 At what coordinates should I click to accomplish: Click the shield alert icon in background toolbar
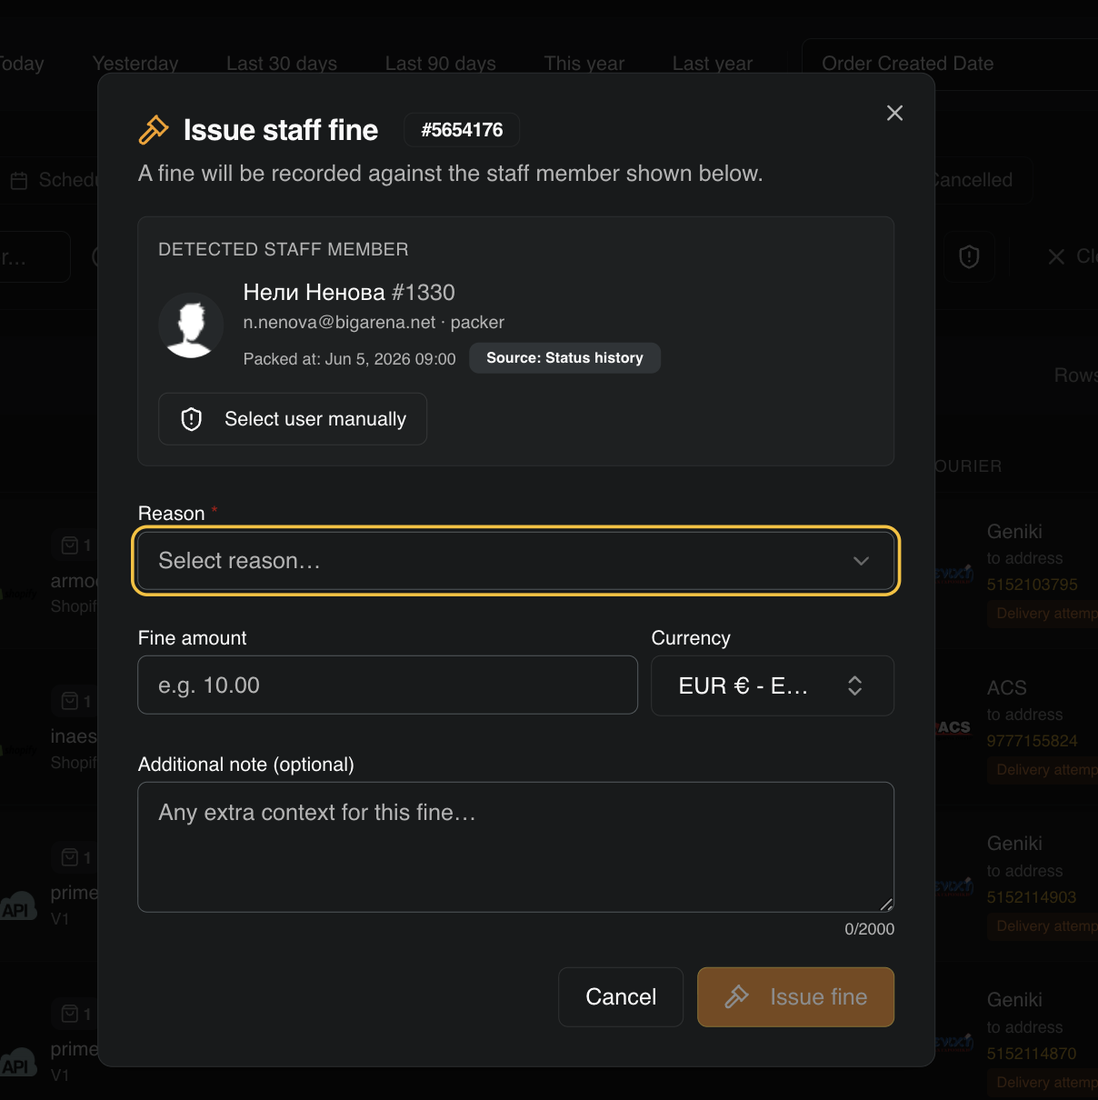click(x=969, y=257)
